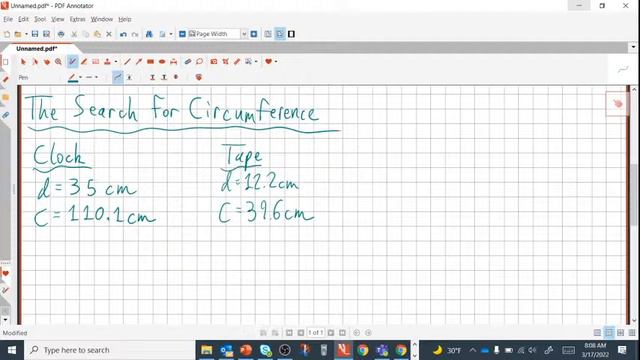Open the Favorites heart tool

pyautogui.click(x=268, y=62)
